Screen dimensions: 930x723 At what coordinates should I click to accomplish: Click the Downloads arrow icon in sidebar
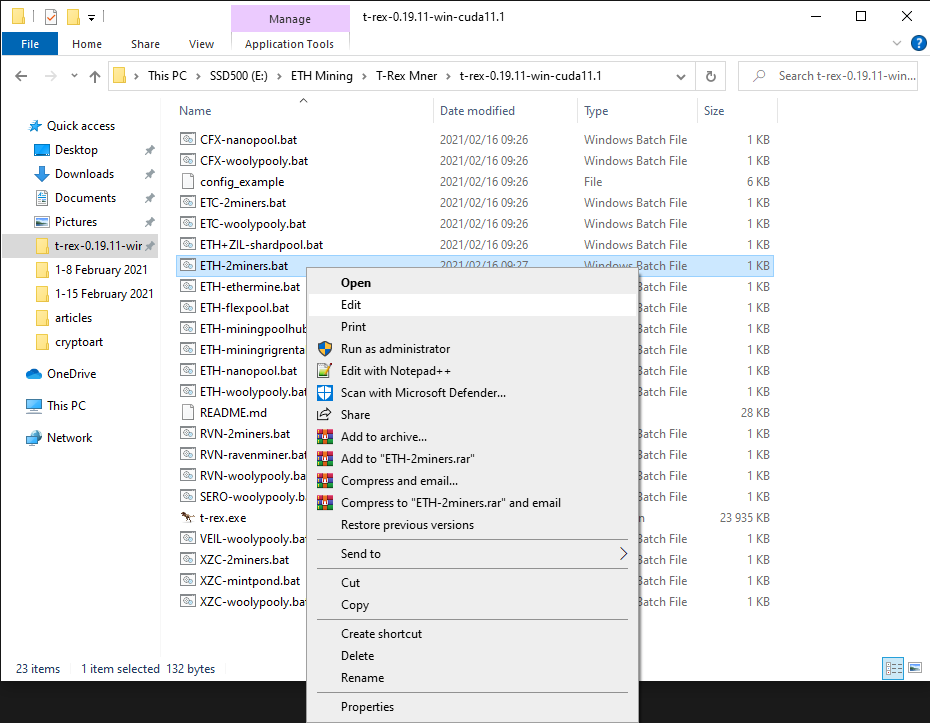42,174
